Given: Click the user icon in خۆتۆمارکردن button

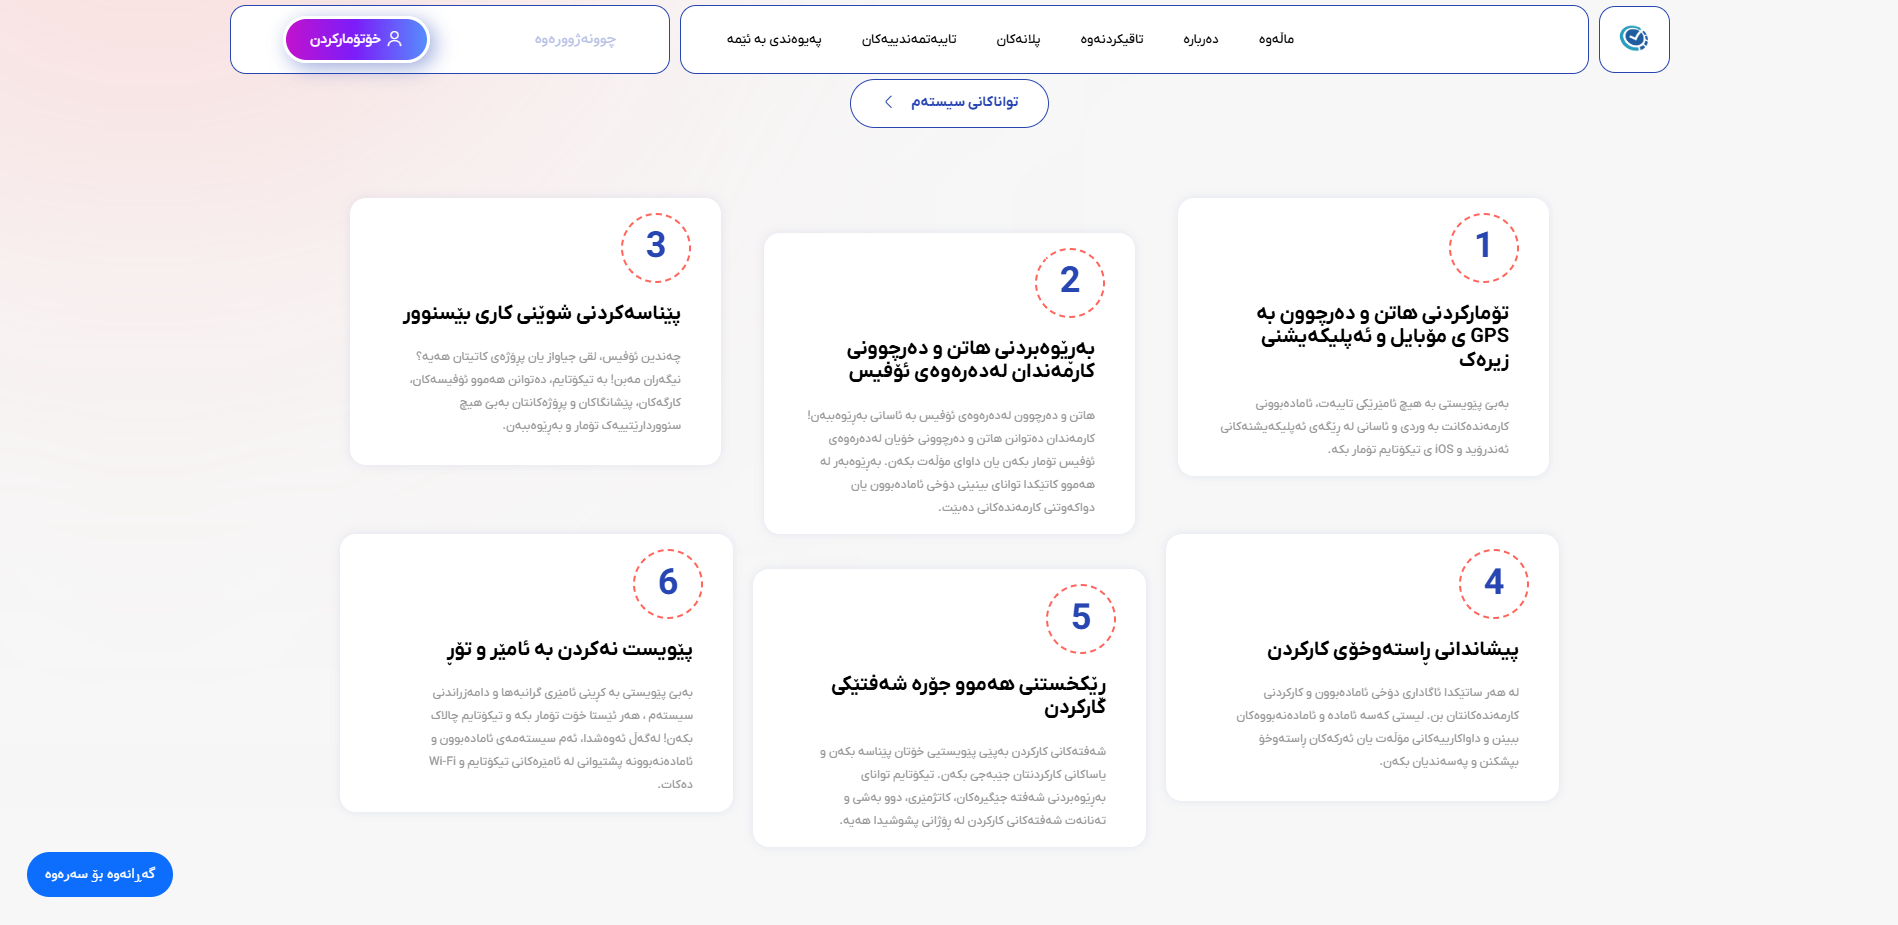Looking at the screenshot, I should [x=395, y=39].
